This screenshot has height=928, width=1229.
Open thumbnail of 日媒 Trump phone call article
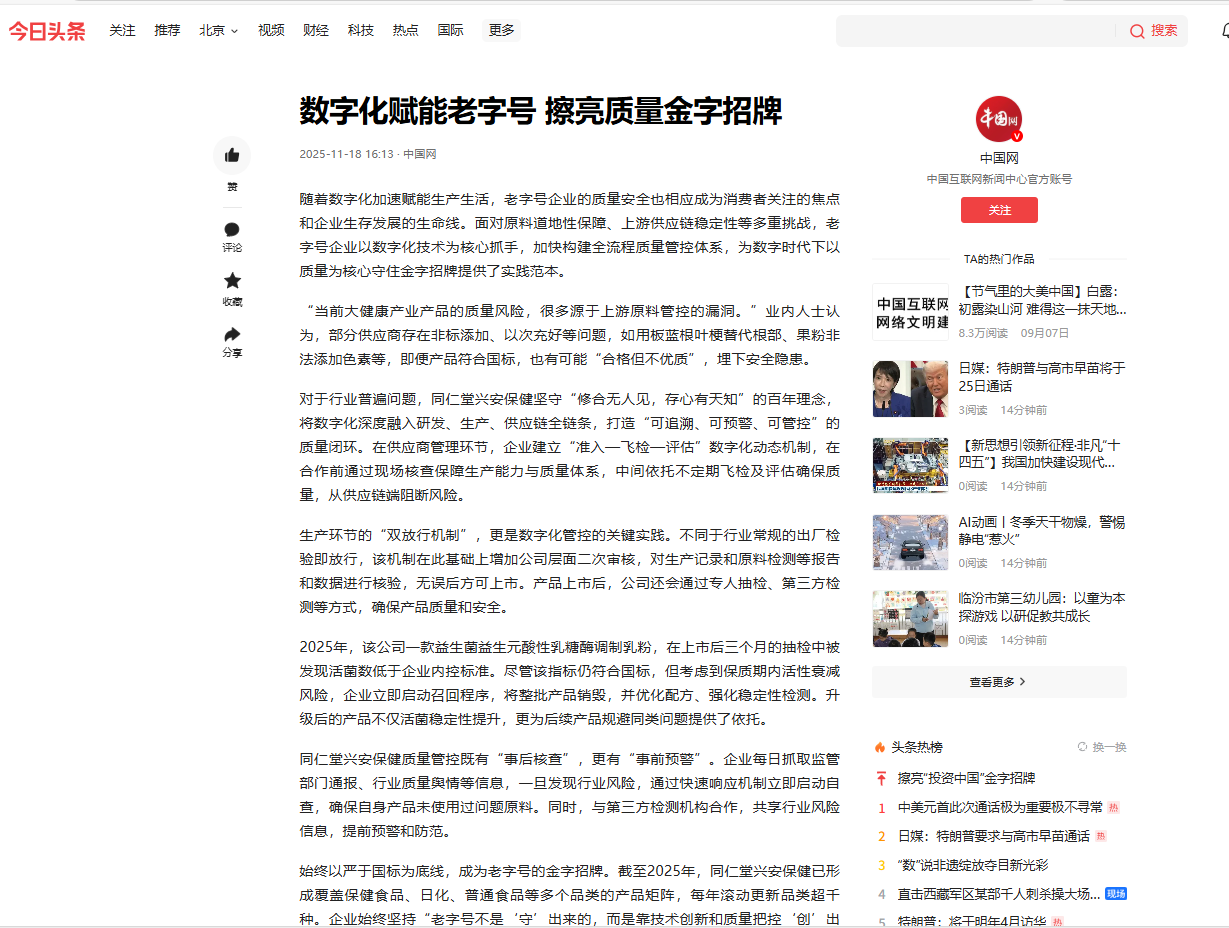(x=910, y=388)
